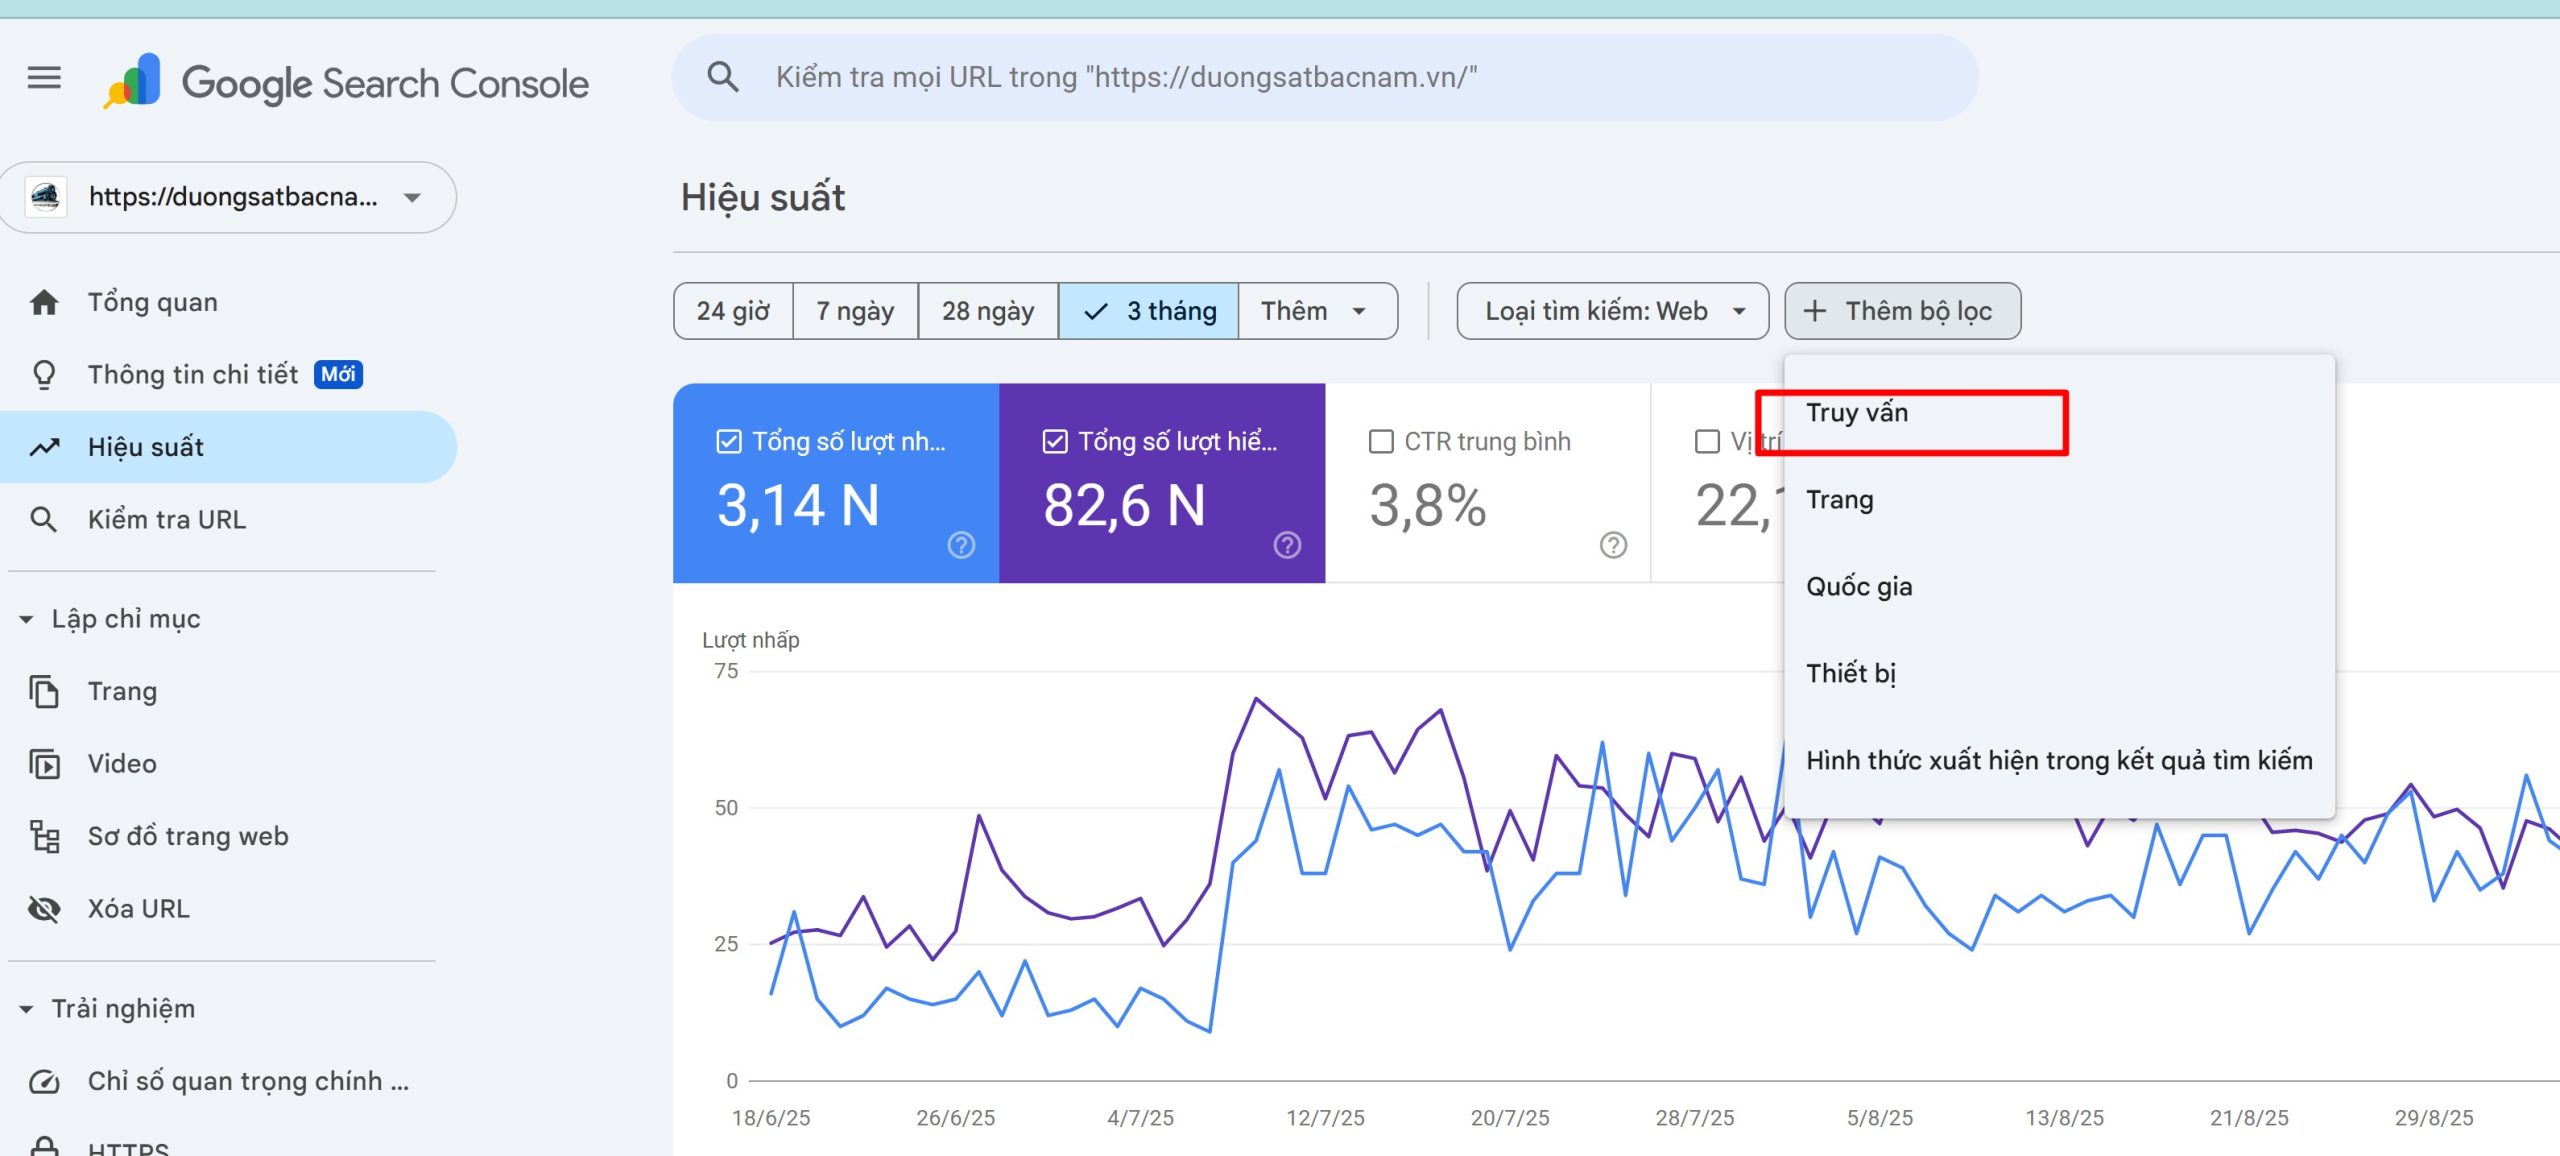Open the property selector dropdown
The width and height of the screenshot is (2560, 1156).
click(x=228, y=197)
